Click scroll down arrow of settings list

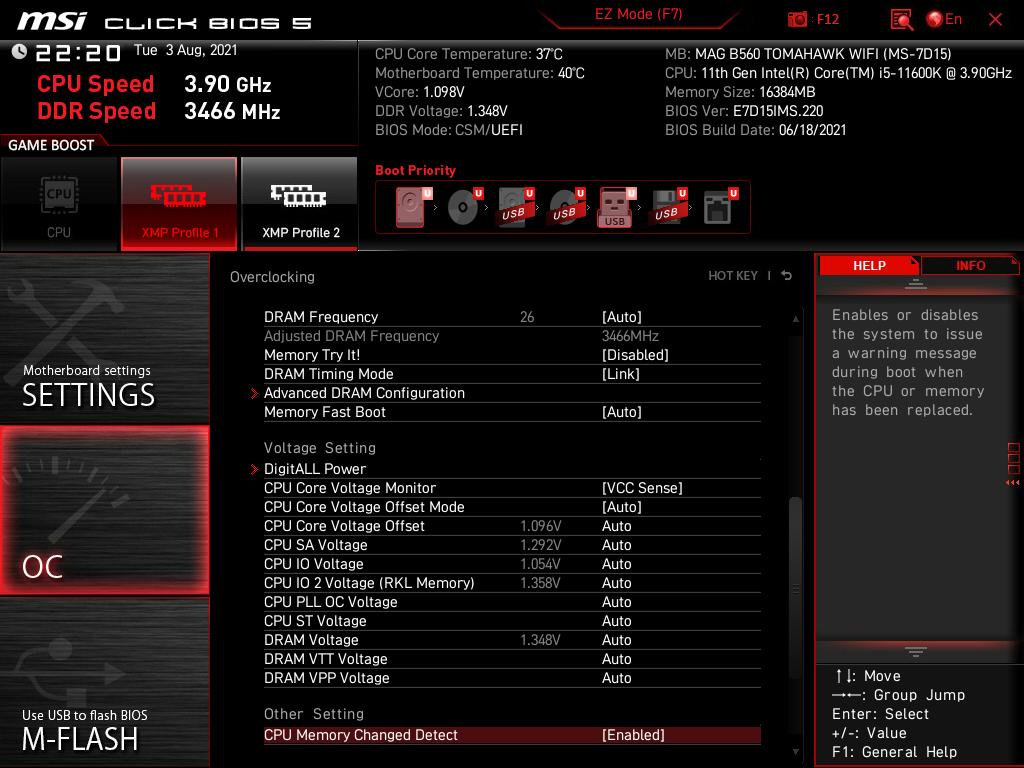[x=795, y=752]
